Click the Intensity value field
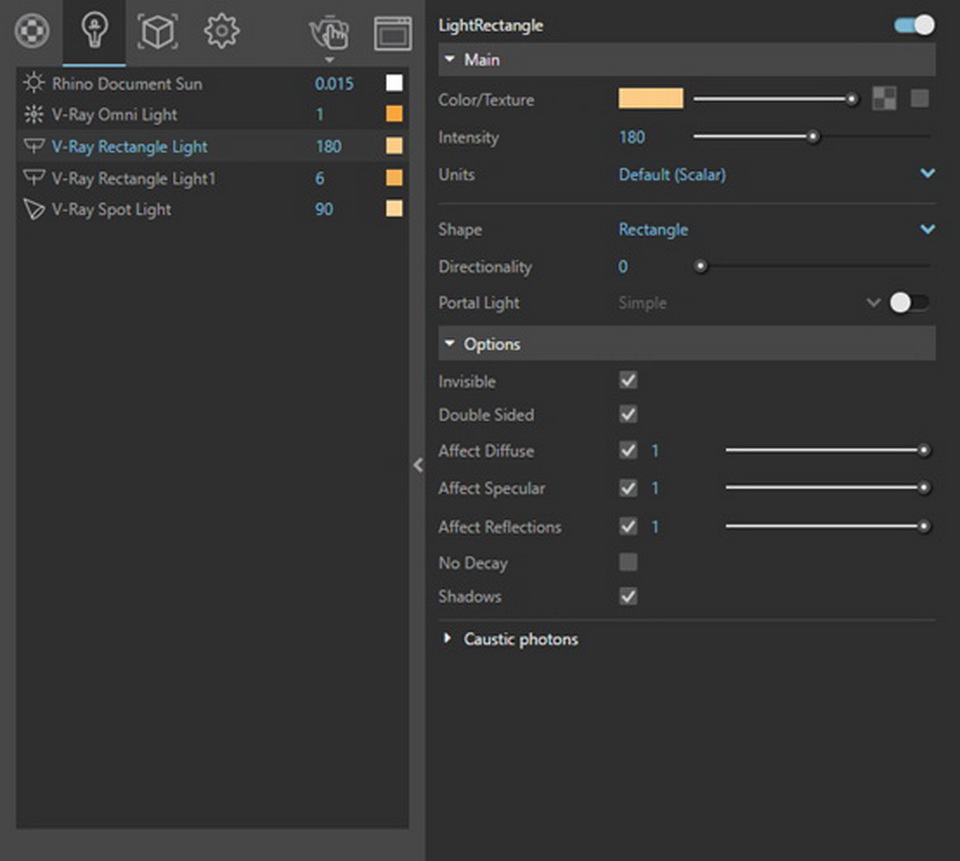The image size is (960, 861). (x=632, y=137)
